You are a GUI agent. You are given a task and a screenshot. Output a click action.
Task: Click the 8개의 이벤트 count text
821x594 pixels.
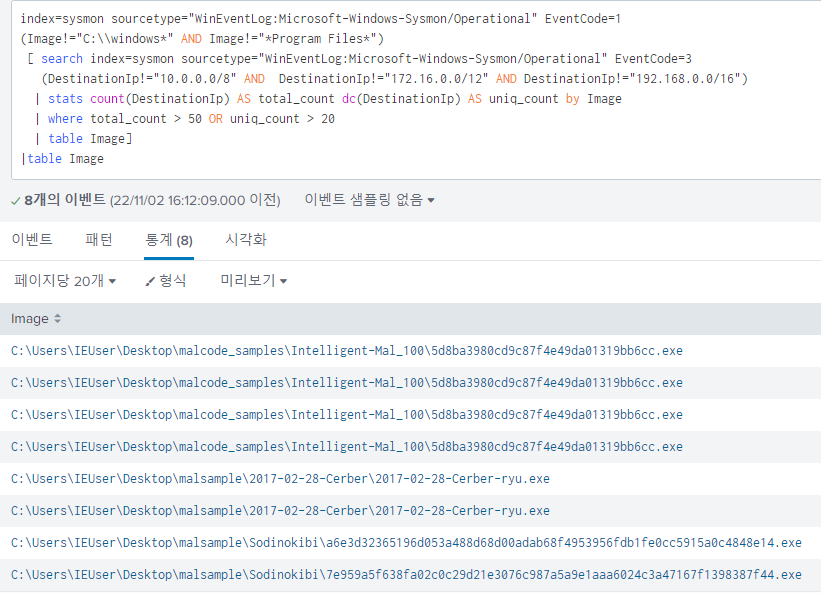coord(65,200)
